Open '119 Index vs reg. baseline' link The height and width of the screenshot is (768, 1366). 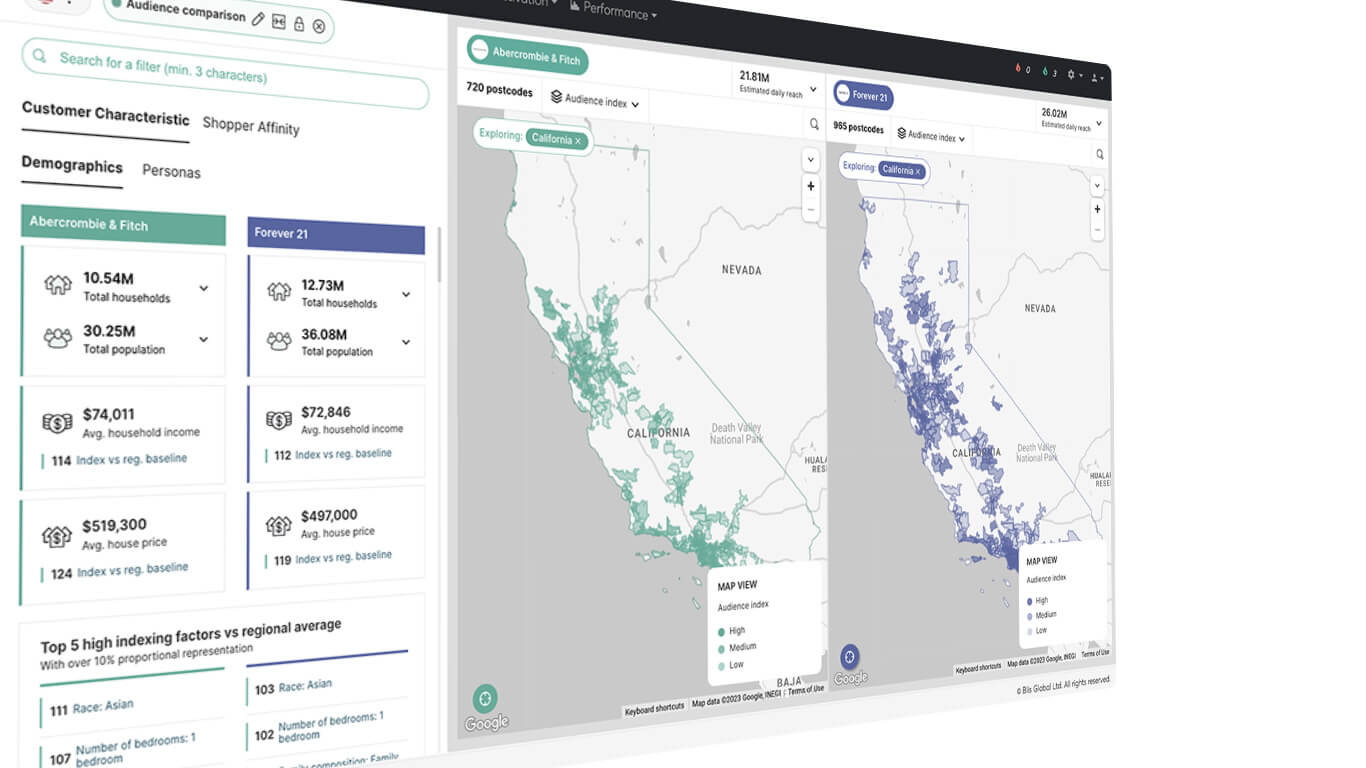coord(333,557)
